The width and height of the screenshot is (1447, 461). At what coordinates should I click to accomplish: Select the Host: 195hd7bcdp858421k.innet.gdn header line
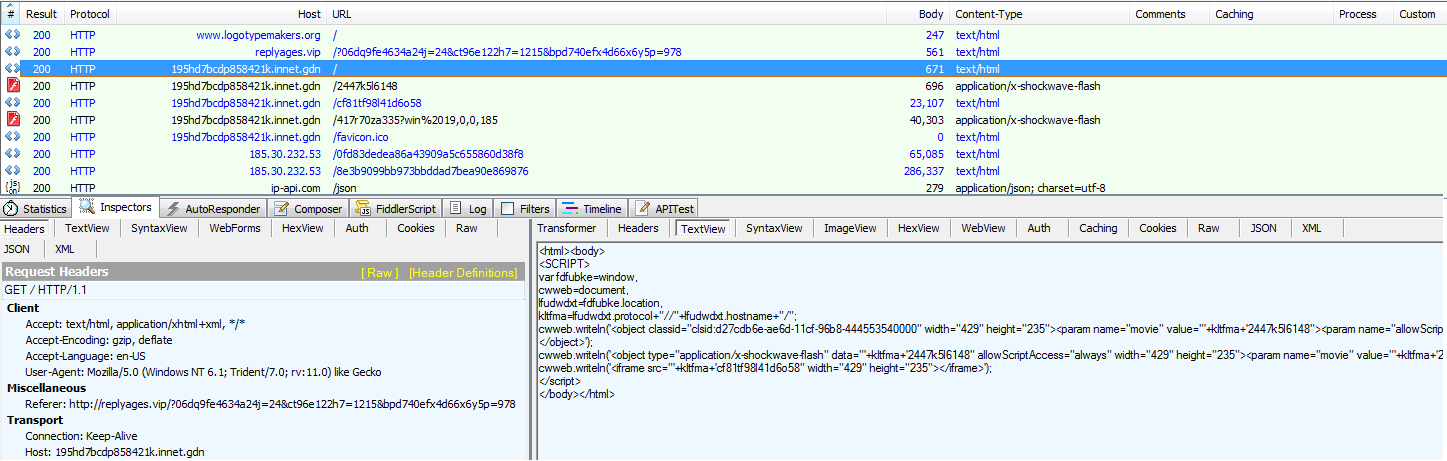pyautogui.click(x=115, y=452)
